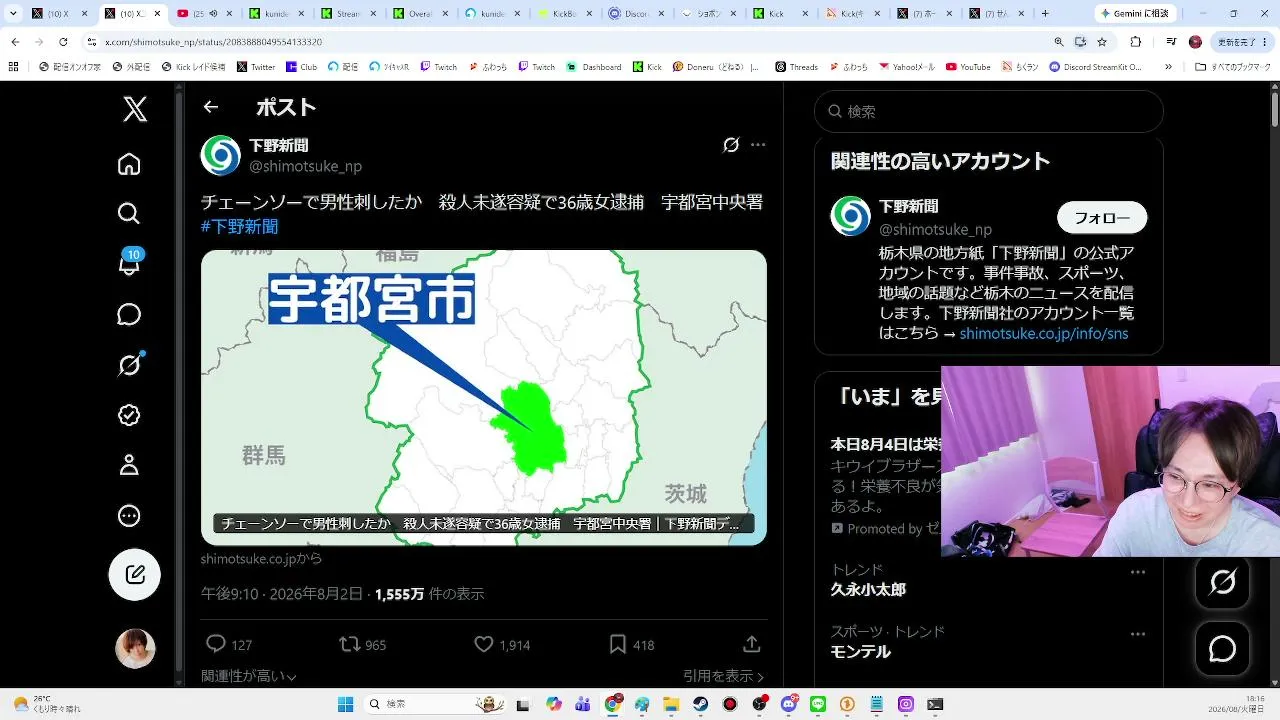The height and width of the screenshot is (720, 1280).
Task: Open Discord from the taskbar
Action: [789, 704]
